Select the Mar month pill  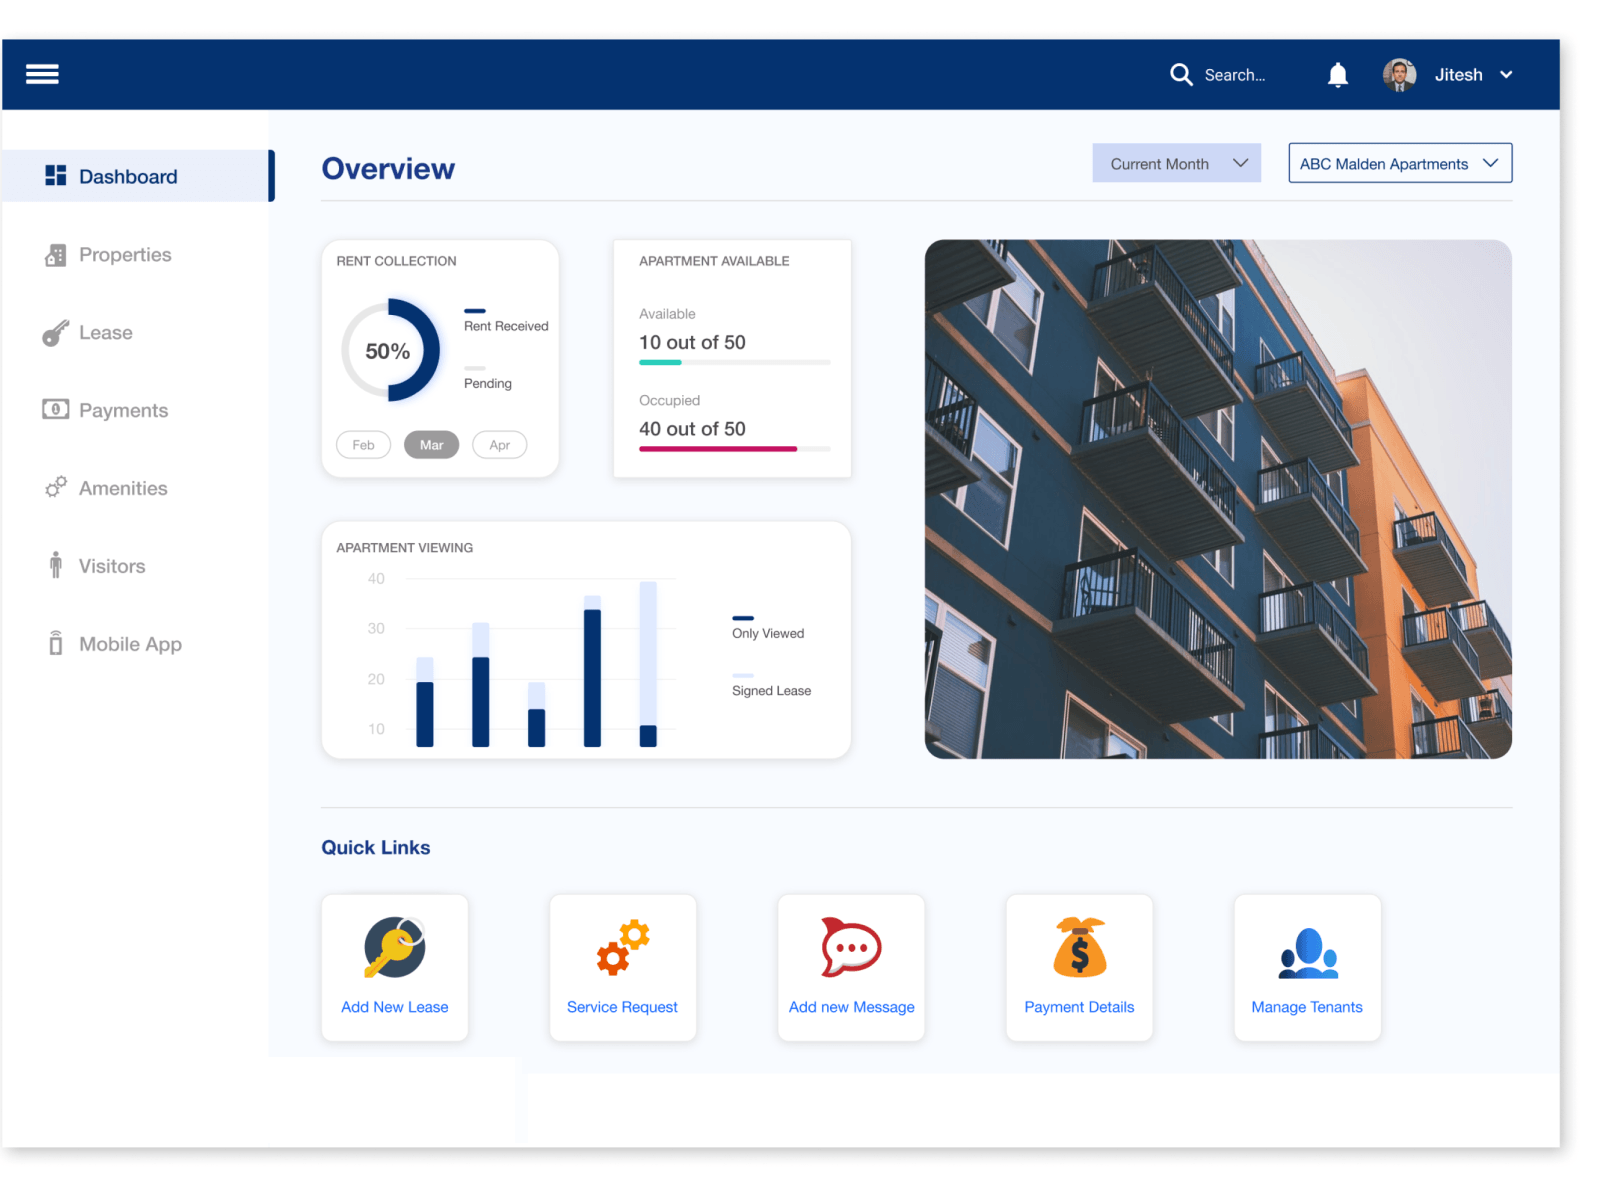click(431, 445)
